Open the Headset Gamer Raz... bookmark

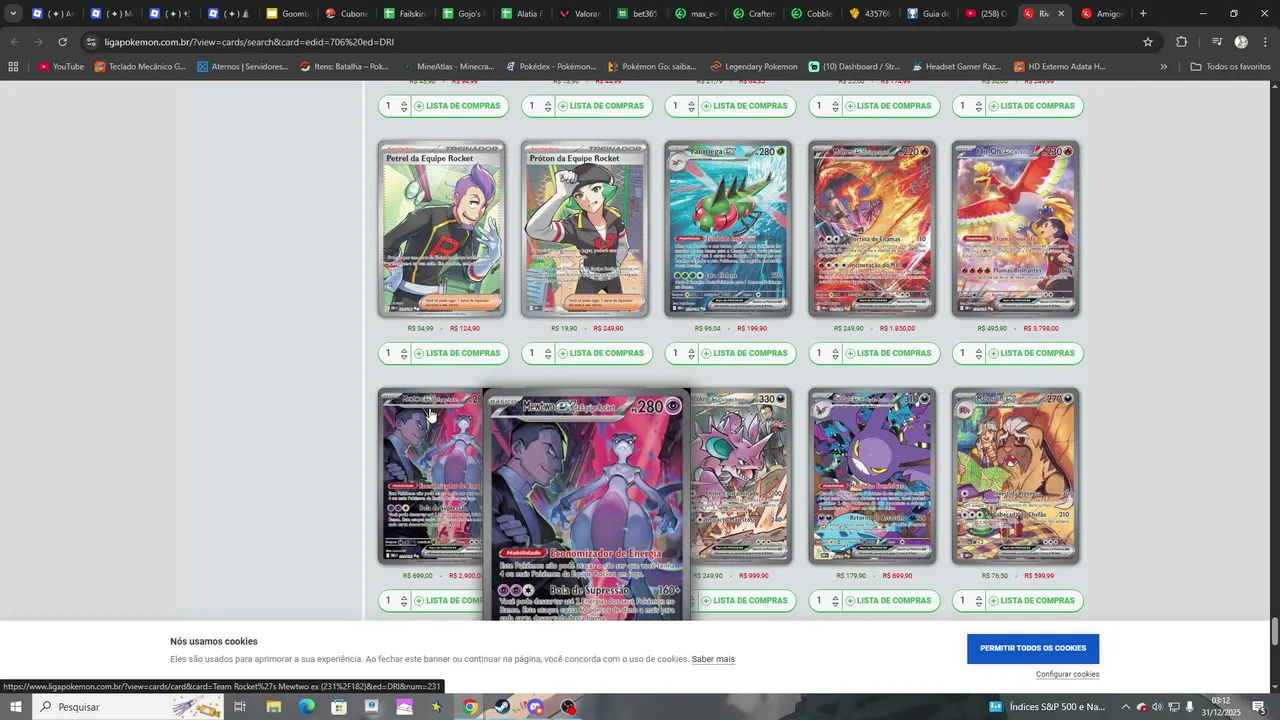[x=954, y=67]
